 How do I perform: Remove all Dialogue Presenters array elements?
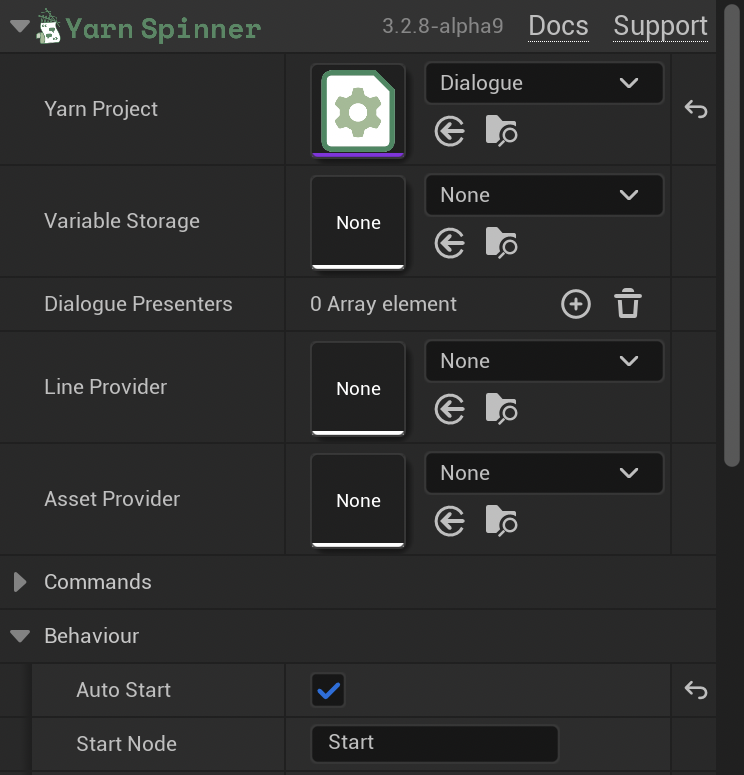(628, 303)
